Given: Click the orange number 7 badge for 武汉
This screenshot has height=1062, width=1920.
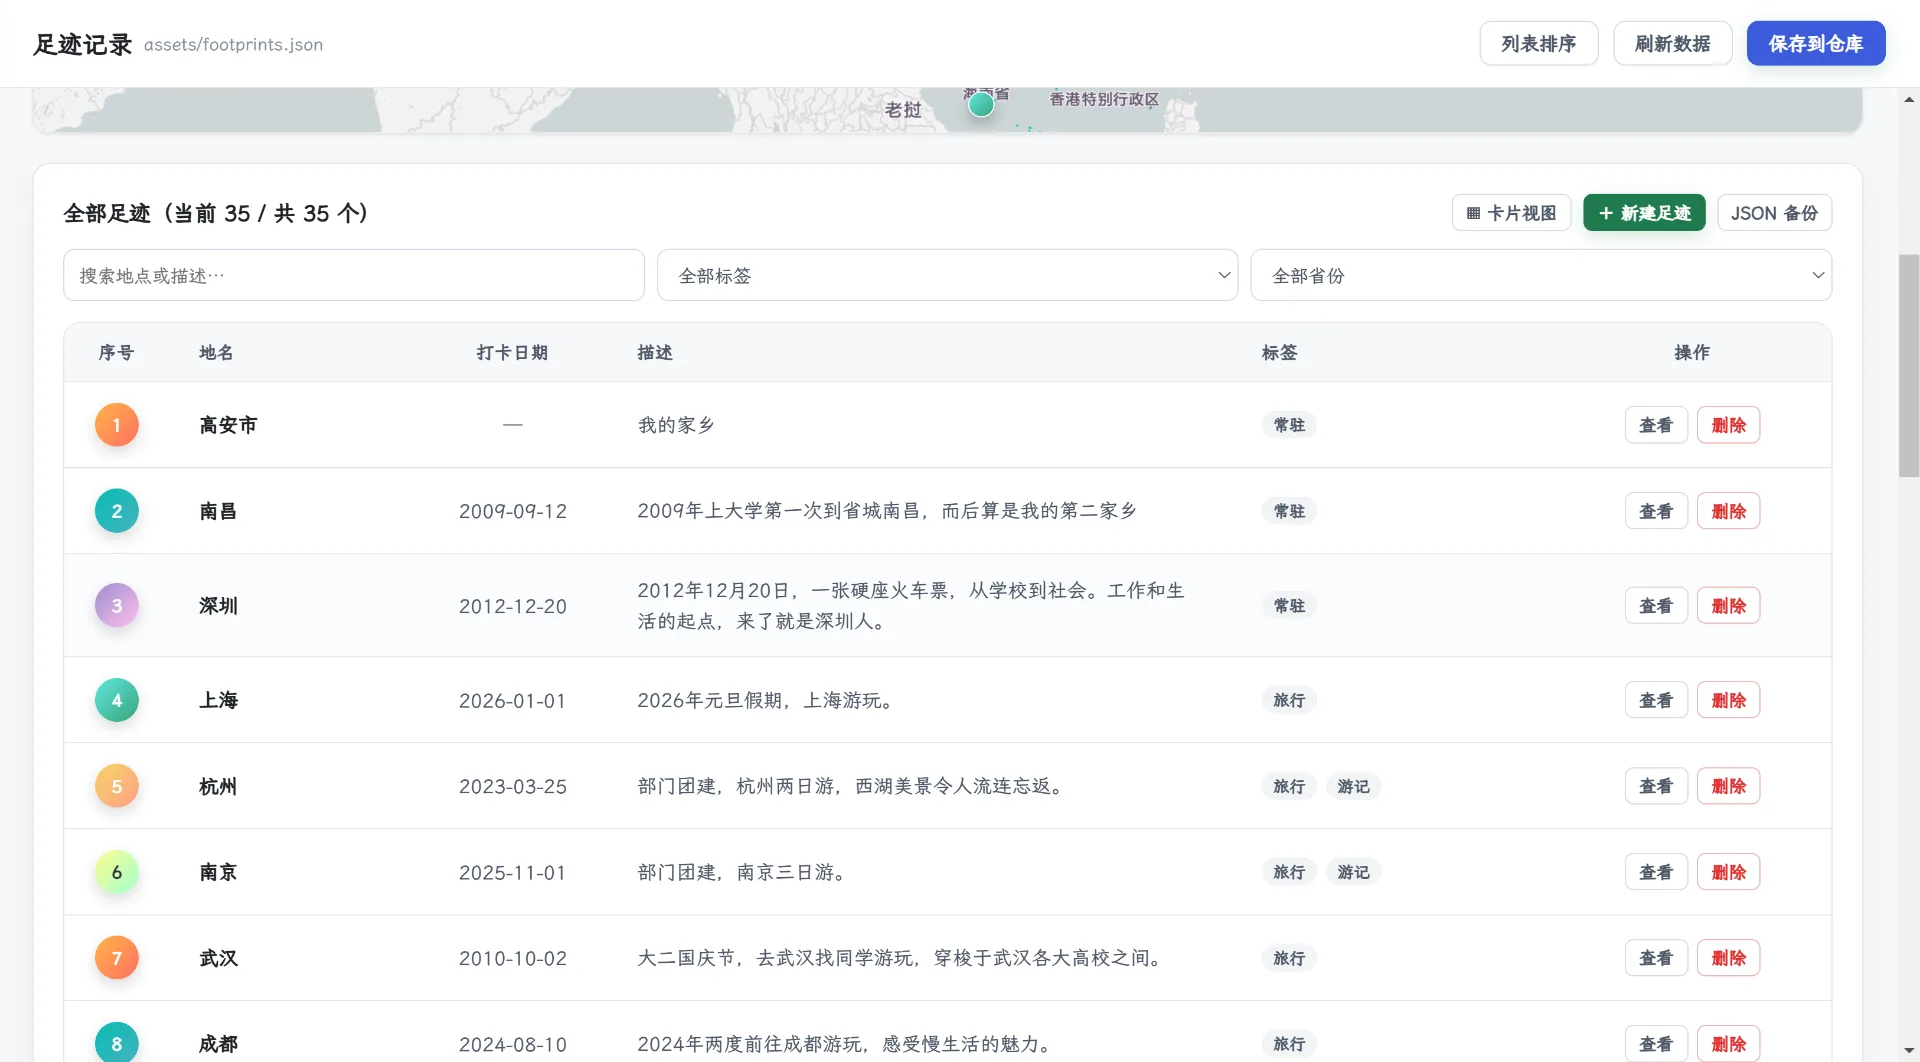Looking at the screenshot, I should click(x=117, y=958).
